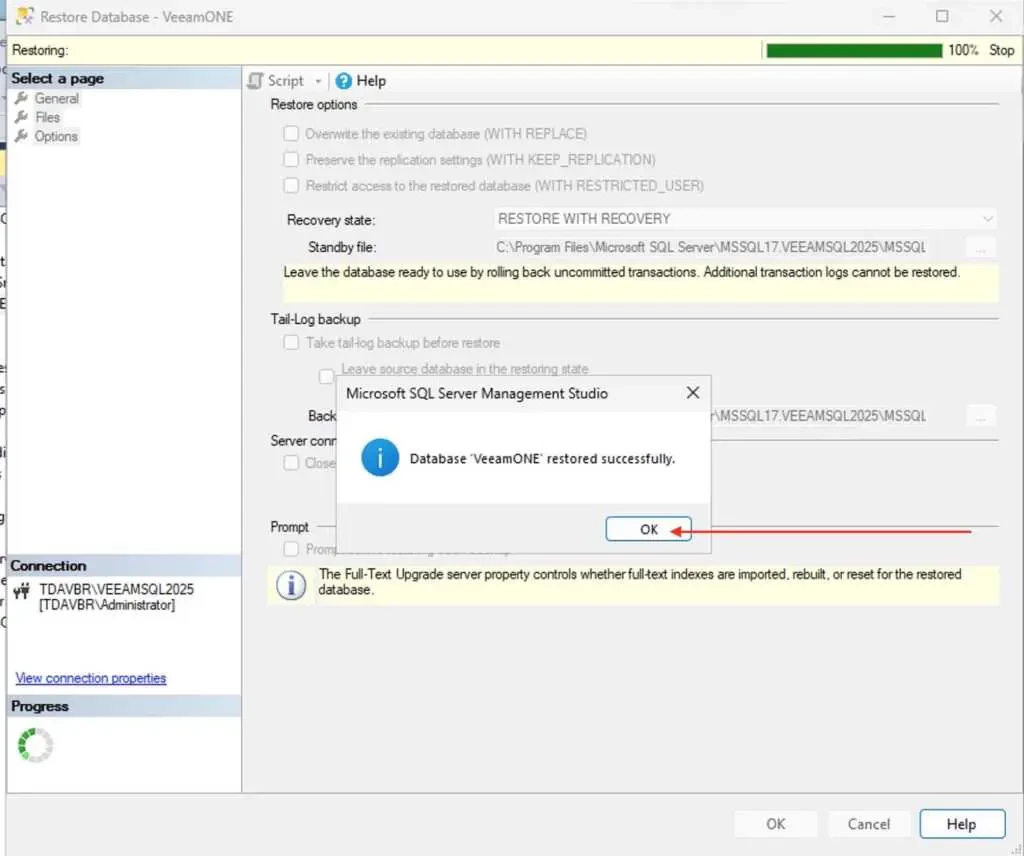Viewport: 1024px width, 856px height.
Task: Click the Files page wrench icon
Action: click(22, 117)
